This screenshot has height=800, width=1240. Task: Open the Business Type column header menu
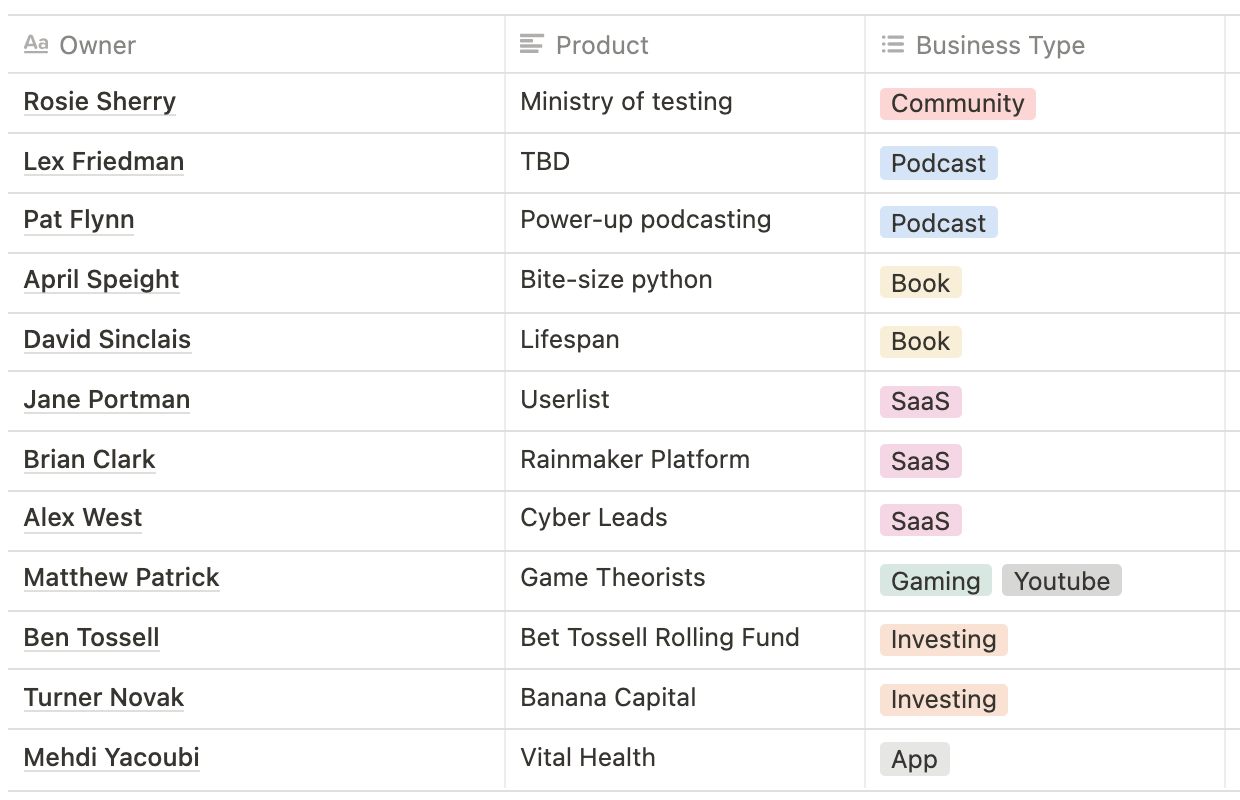[x=1045, y=44]
